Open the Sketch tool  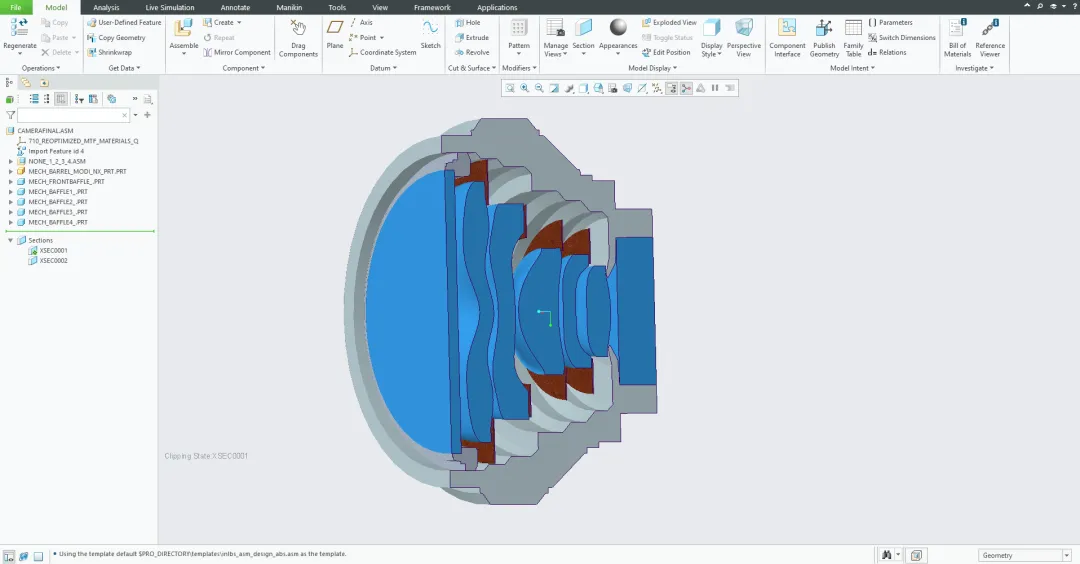430,29
